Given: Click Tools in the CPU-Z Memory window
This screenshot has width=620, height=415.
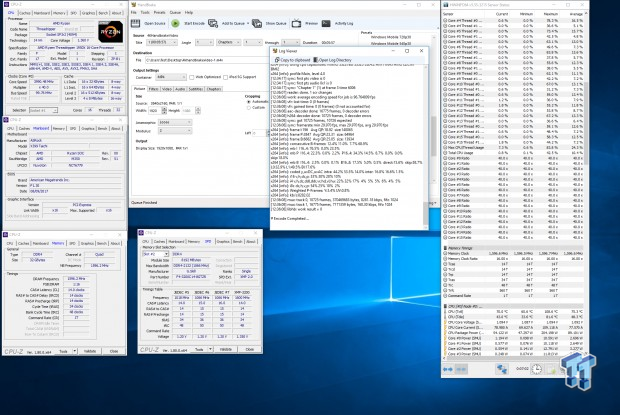Looking at the screenshot, I should pos(63,351).
